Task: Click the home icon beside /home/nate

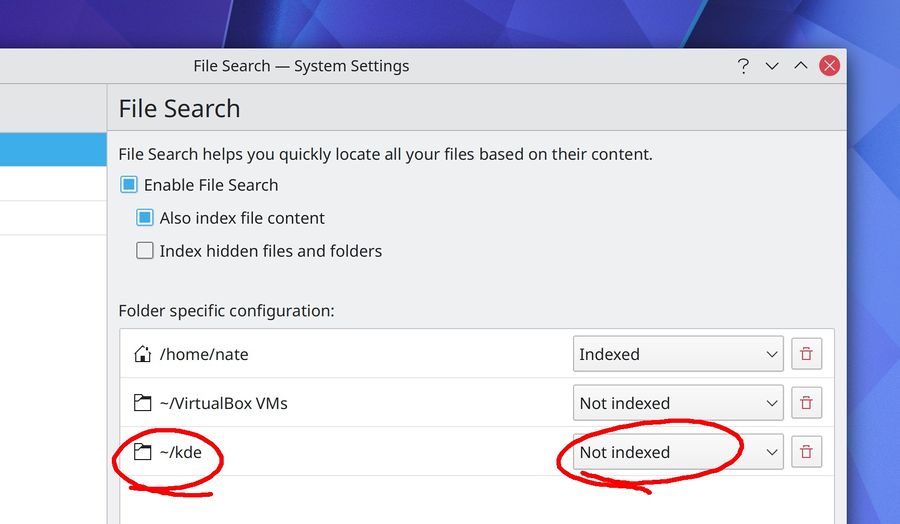Action: [x=142, y=354]
